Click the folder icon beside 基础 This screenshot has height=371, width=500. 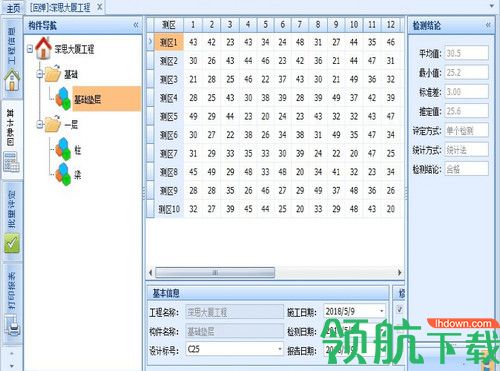click(53, 74)
